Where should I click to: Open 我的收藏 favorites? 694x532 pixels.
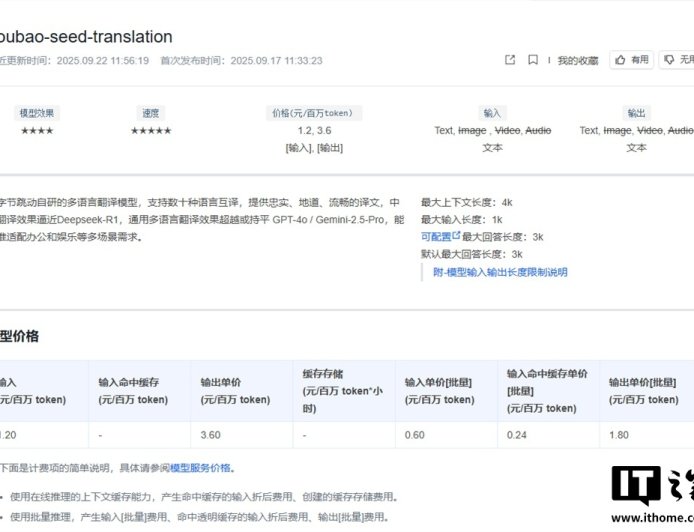pos(577,60)
